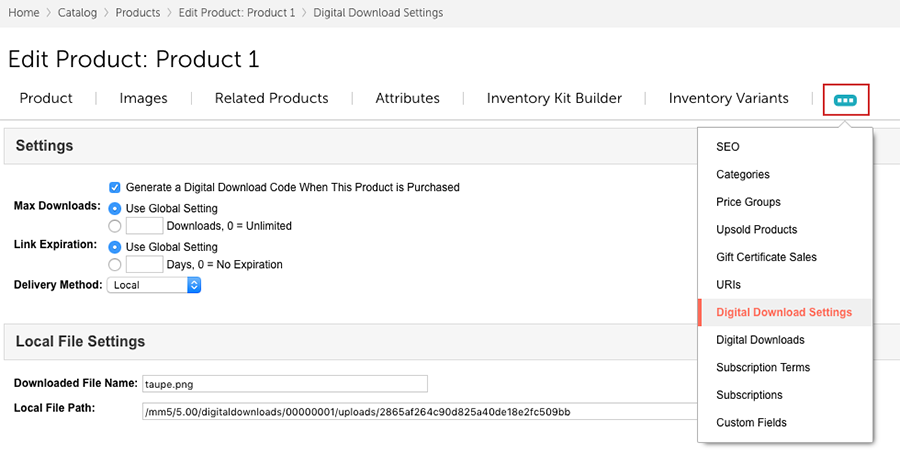This screenshot has width=900, height=454.
Task: Click the Downloaded File Name field
Action: (285, 384)
